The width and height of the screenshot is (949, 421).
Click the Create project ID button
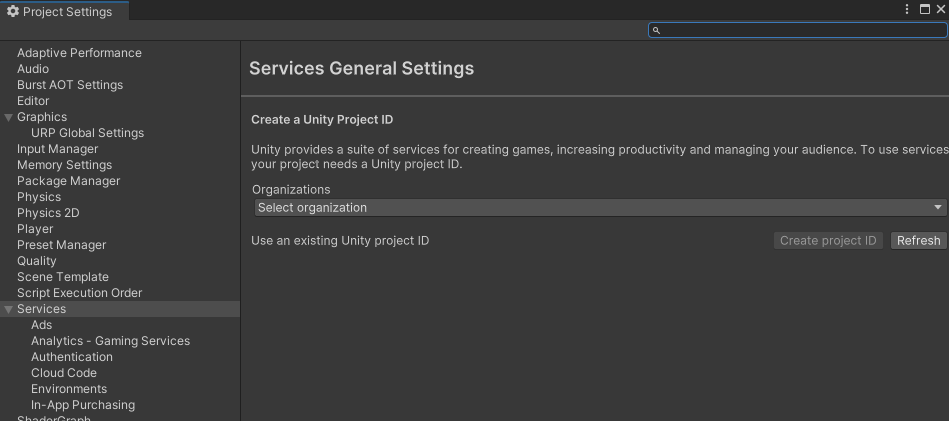[828, 241]
